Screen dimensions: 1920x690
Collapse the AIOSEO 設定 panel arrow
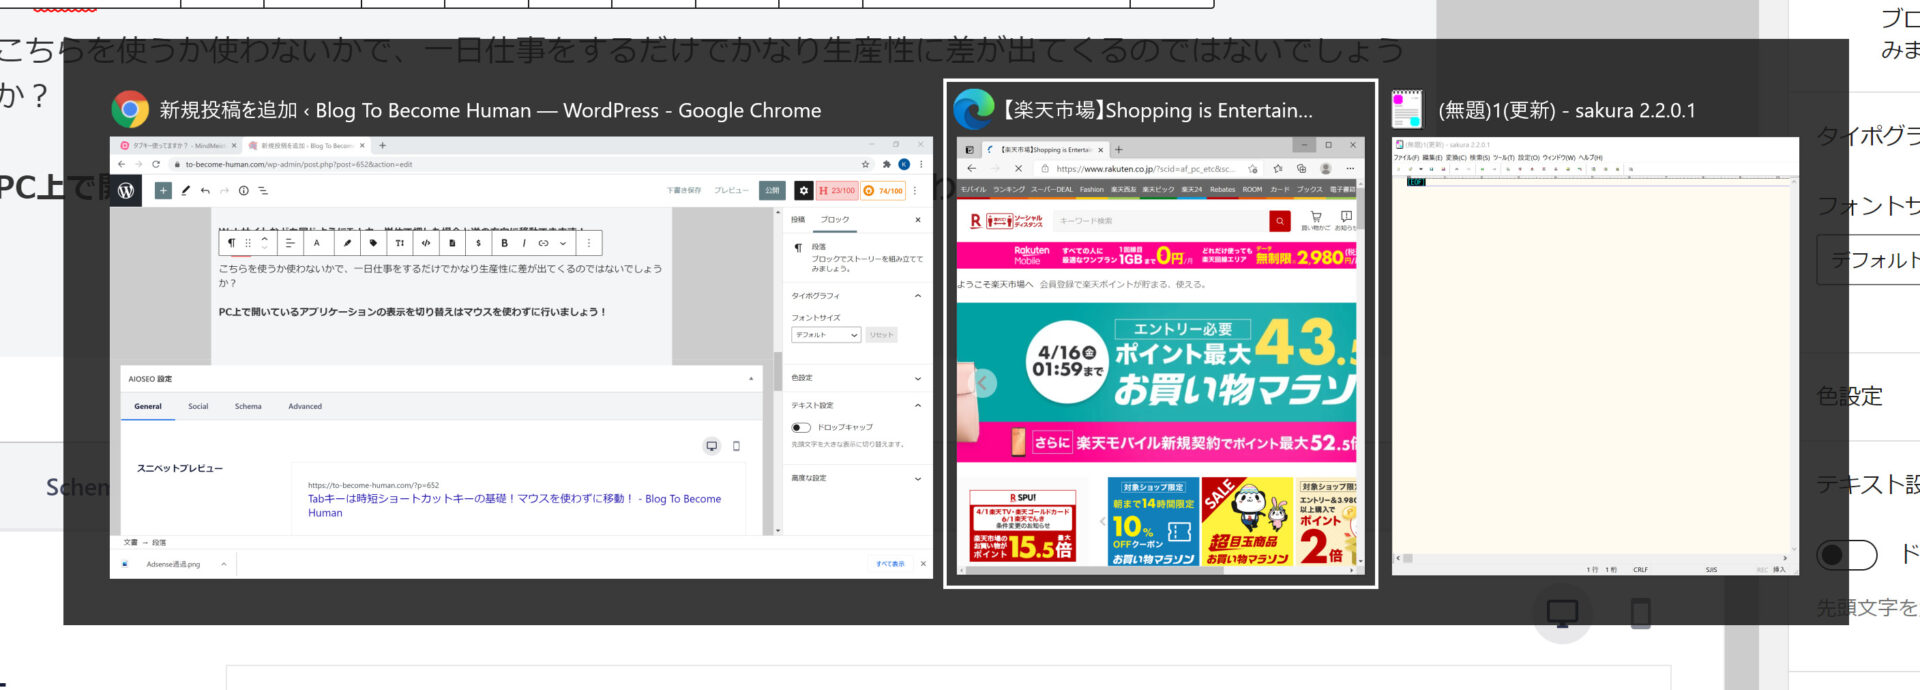pos(751,379)
